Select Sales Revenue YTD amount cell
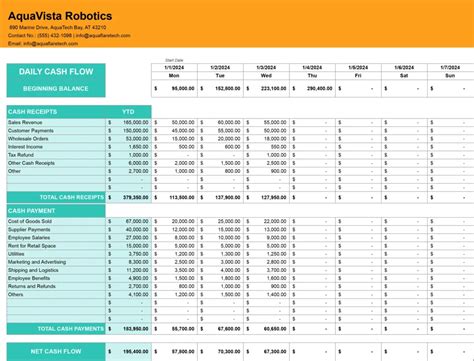474x361 pixels. pyautogui.click(x=128, y=122)
